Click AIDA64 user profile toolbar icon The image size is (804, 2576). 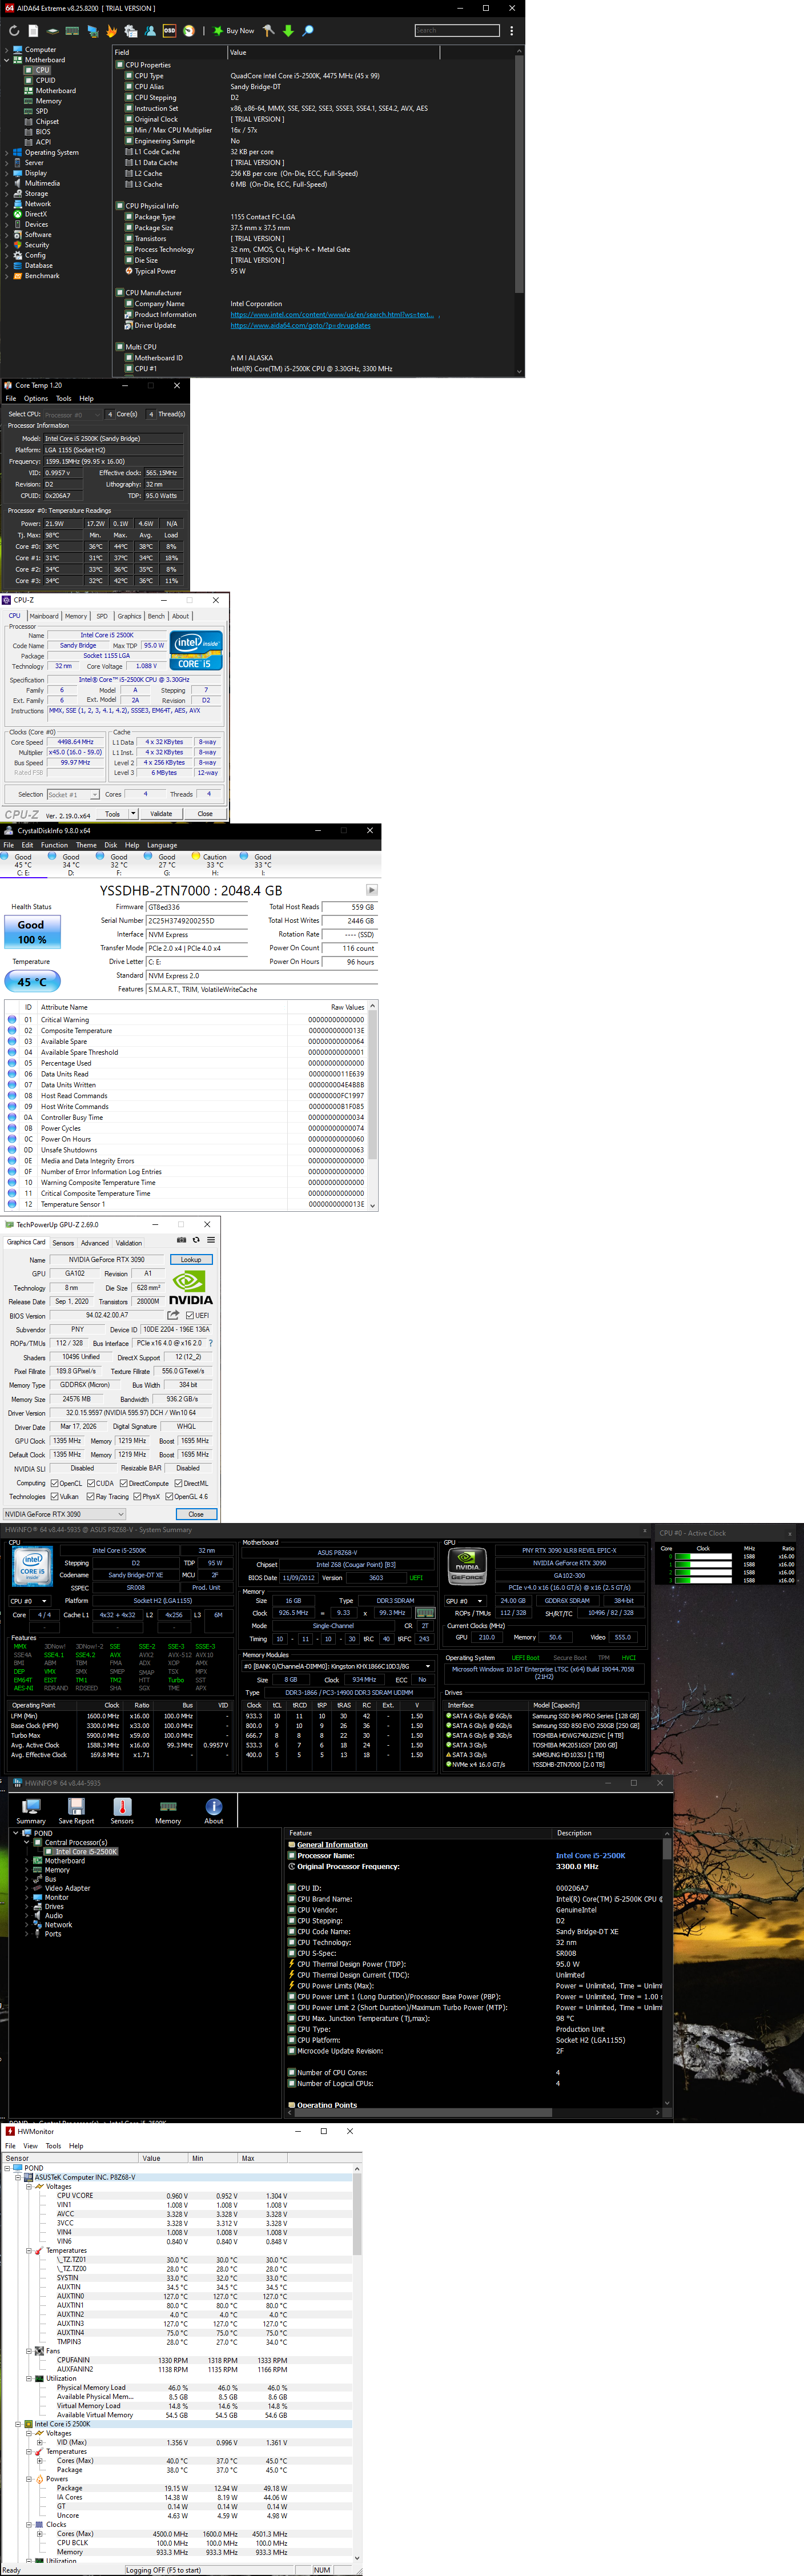coord(150,31)
